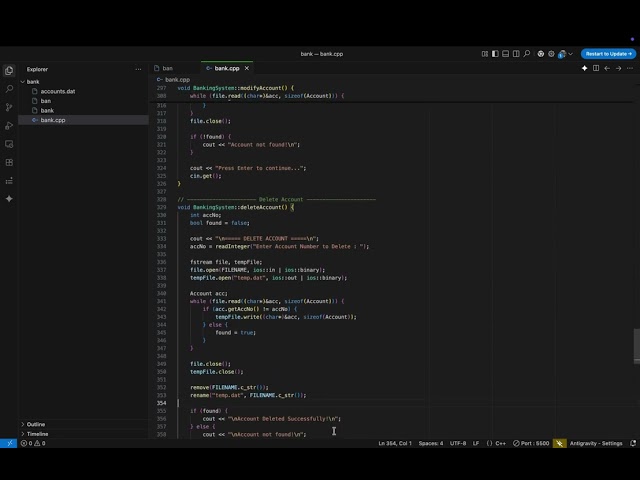Viewport: 640px width, 480px height.
Task: Click the settings gear in title bar
Action: [x=551, y=54]
